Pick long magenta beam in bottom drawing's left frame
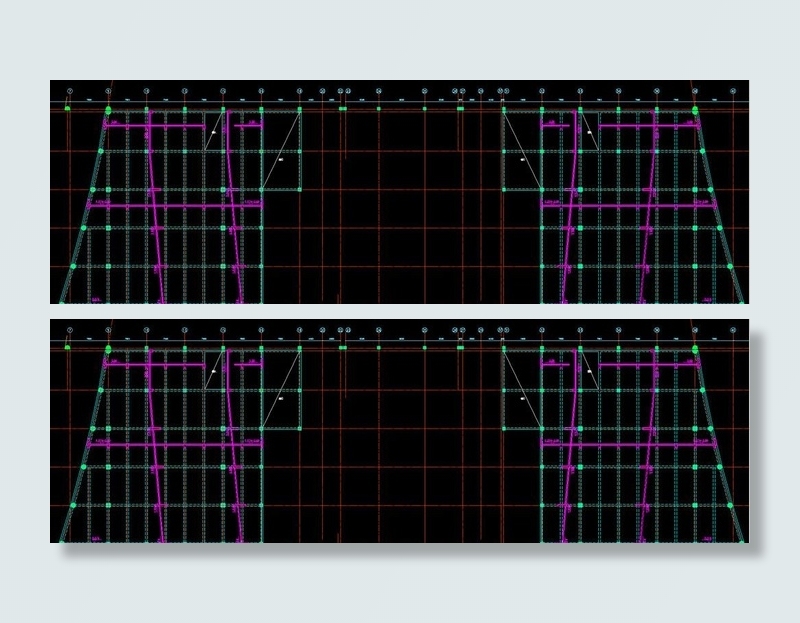 coord(175,445)
